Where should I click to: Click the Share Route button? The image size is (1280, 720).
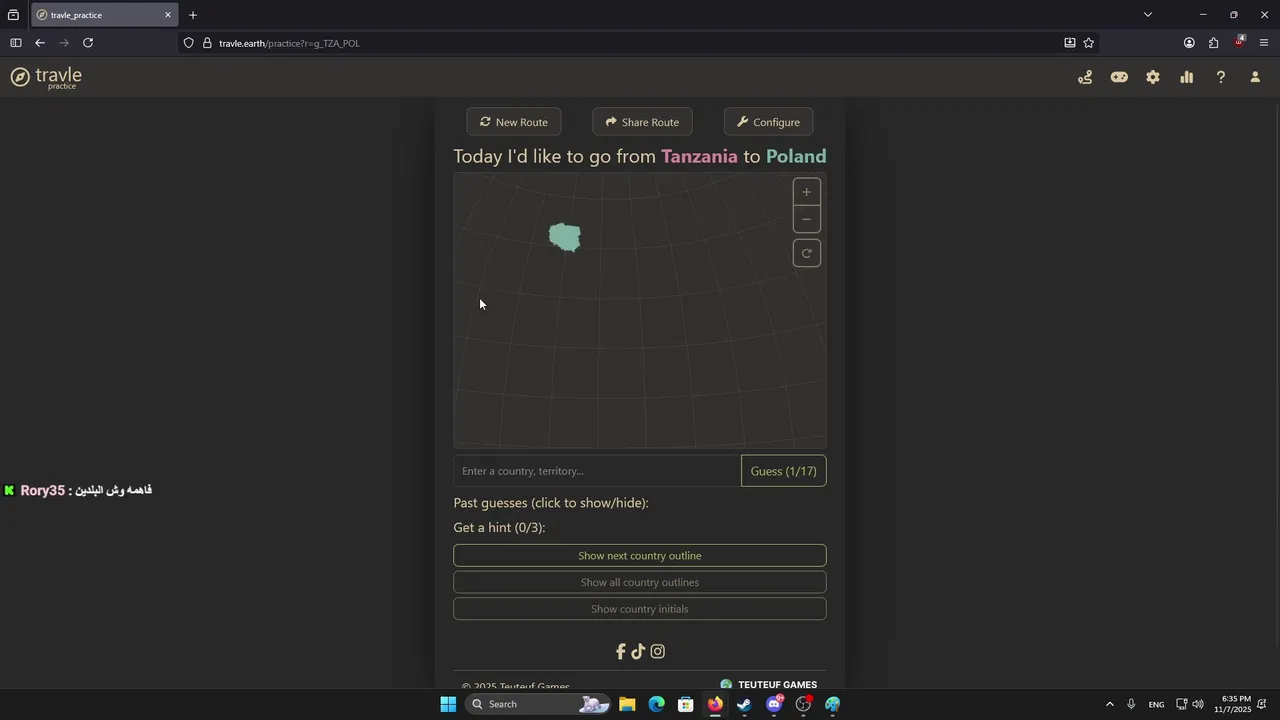coord(642,122)
